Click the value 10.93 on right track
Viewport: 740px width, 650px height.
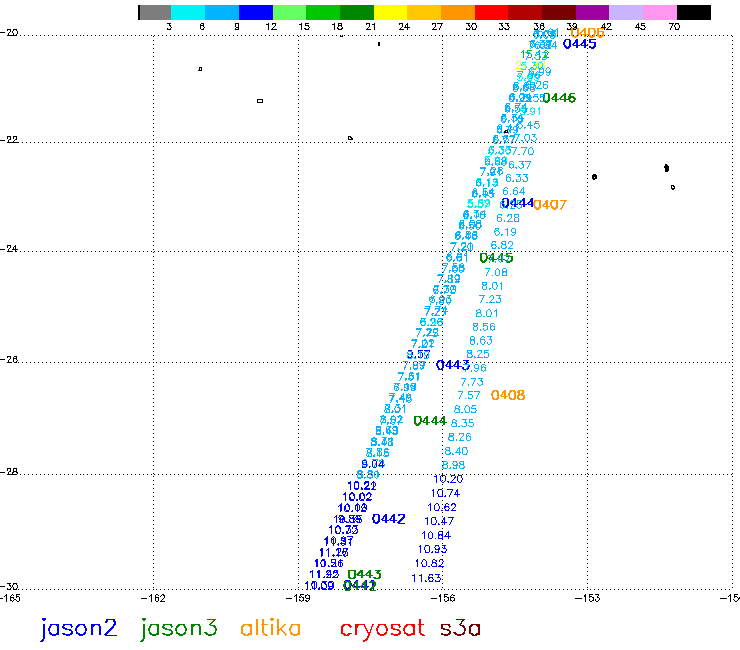[432, 549]
